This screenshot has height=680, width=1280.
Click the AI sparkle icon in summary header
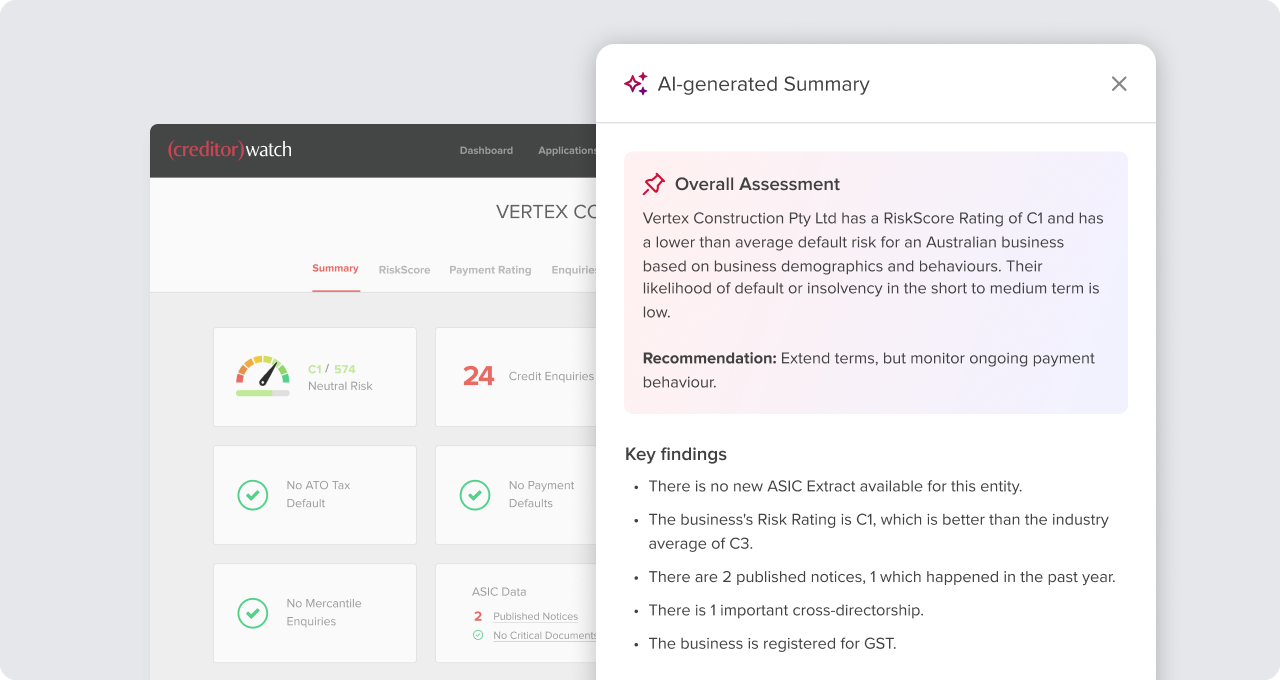point(636,84)
